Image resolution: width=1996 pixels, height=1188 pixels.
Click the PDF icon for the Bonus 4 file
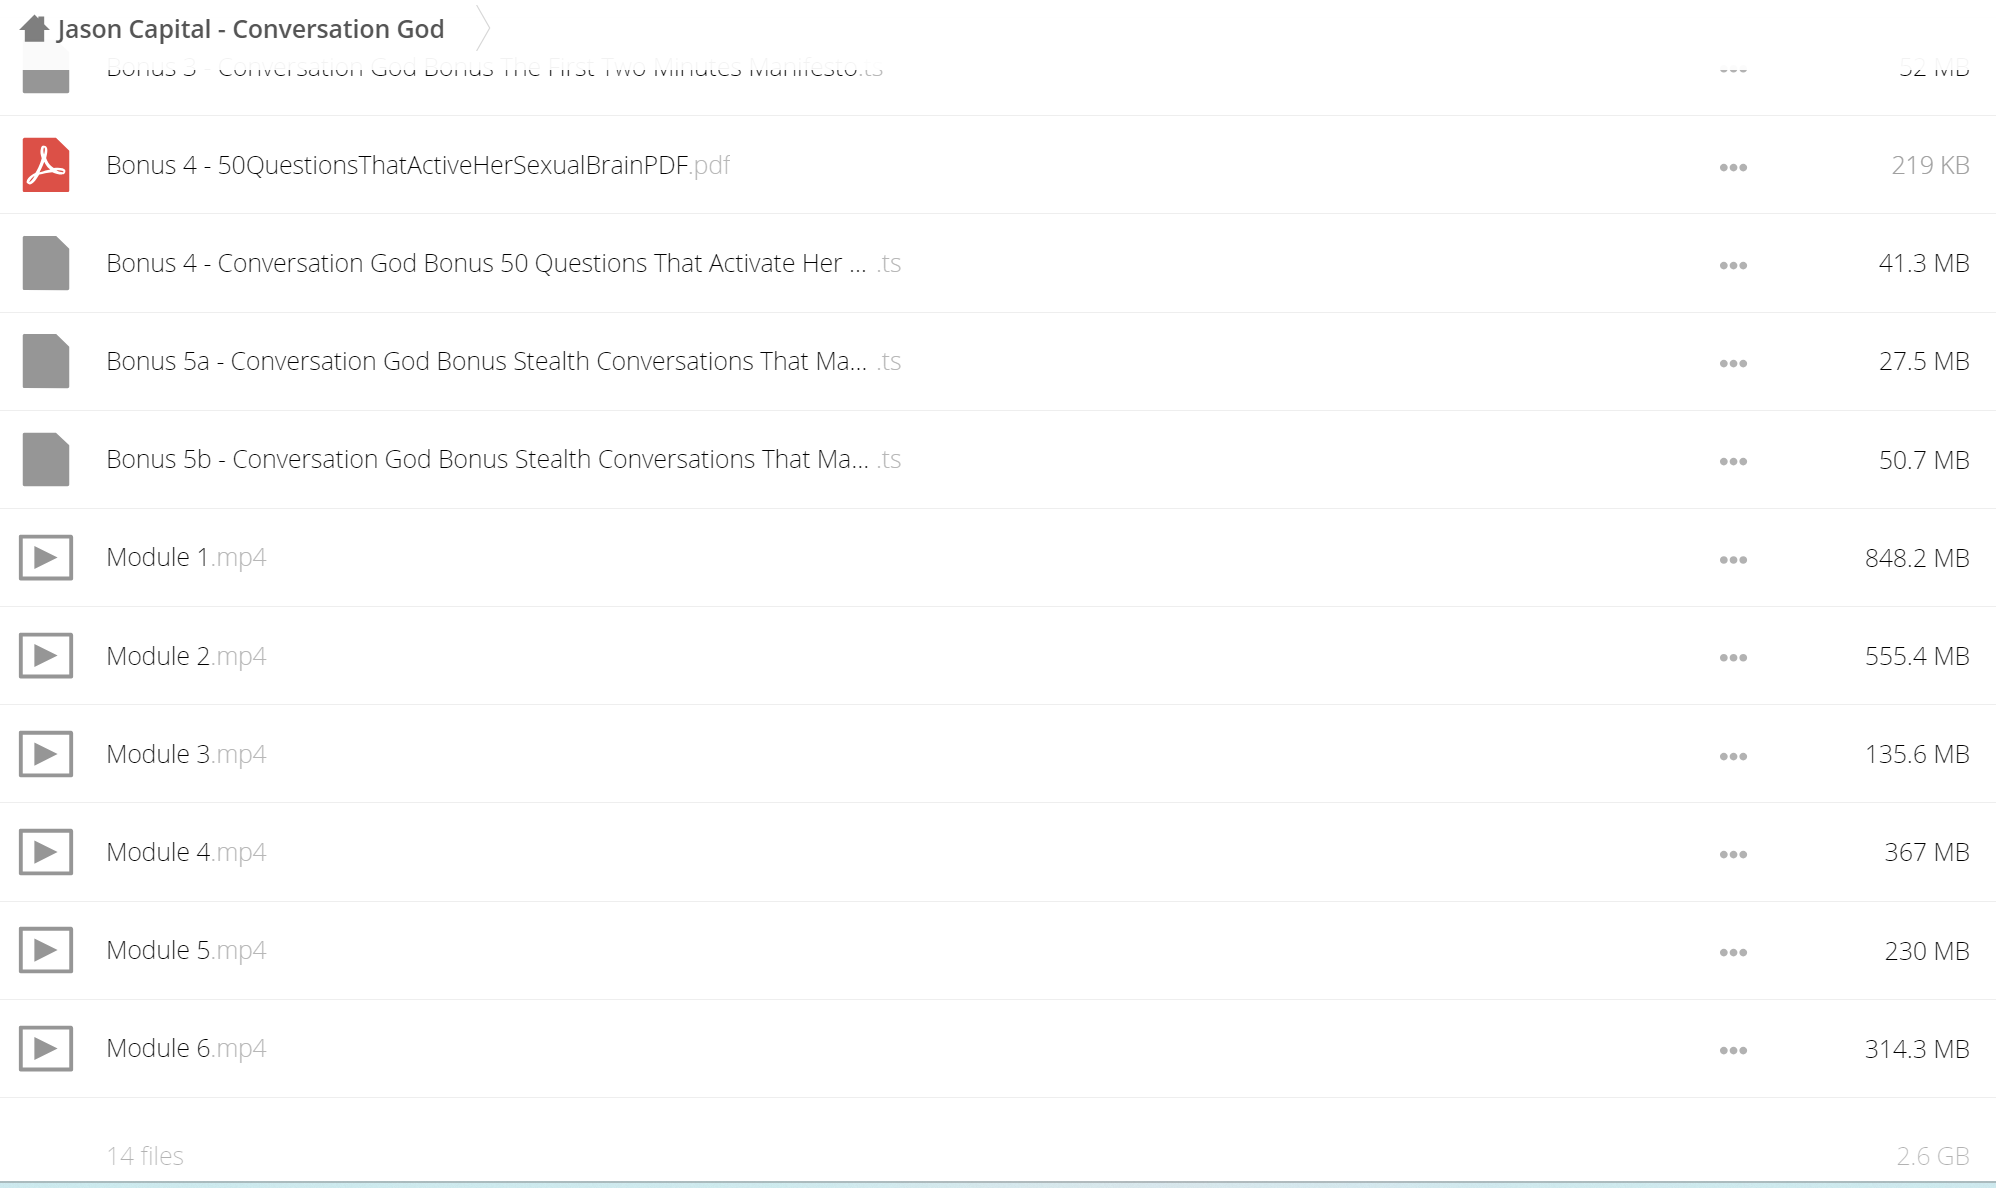pyautogui.click(x=46, y=165)
